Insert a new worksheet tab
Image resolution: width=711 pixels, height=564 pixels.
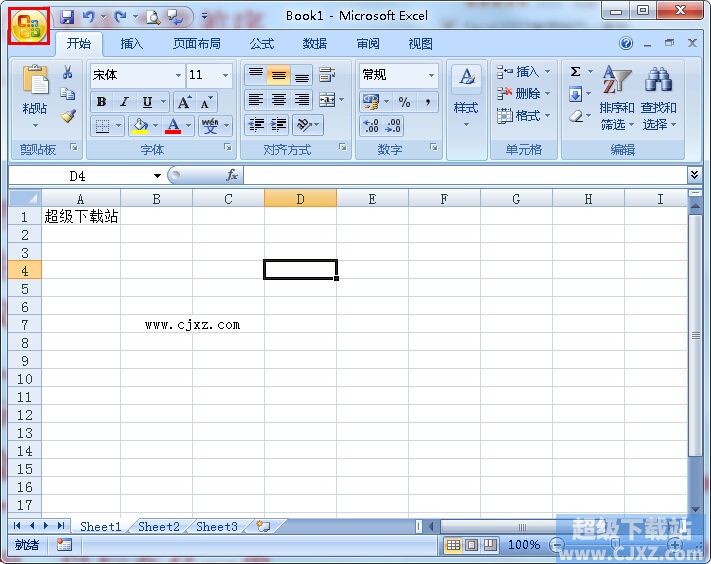(263, 526)
